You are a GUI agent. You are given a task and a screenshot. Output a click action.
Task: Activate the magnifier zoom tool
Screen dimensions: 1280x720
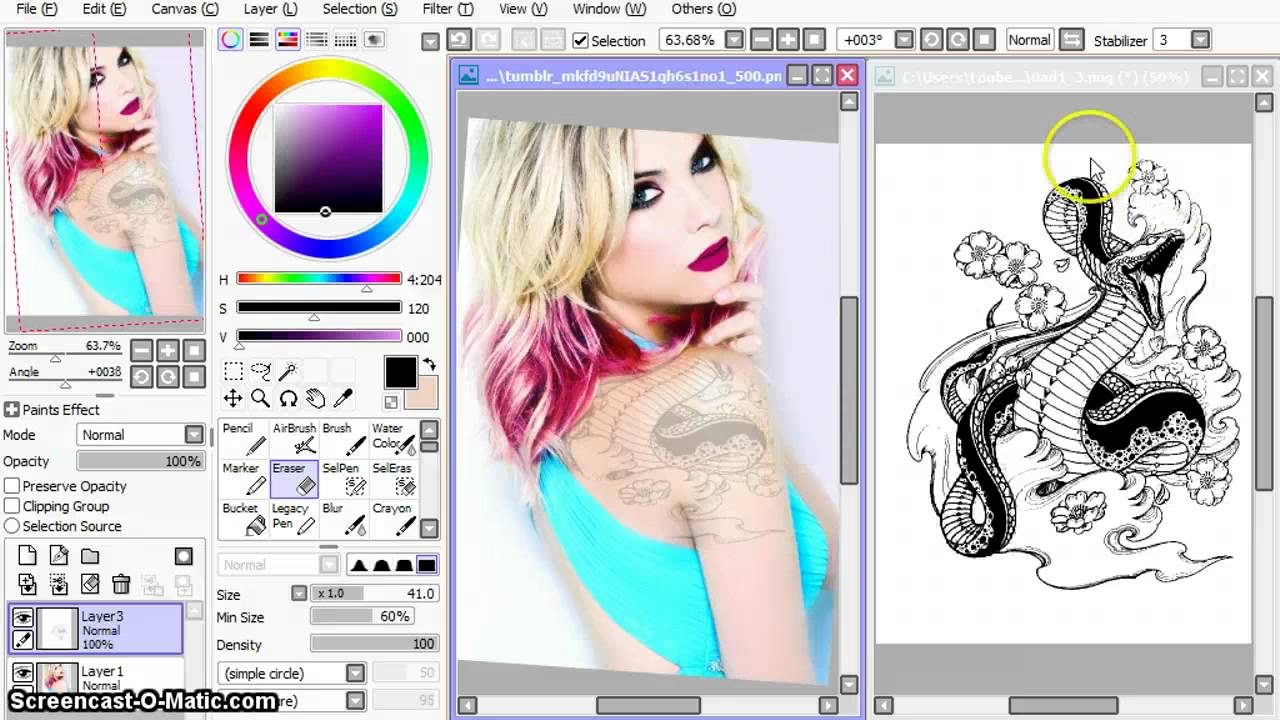[x=260, y=399]
